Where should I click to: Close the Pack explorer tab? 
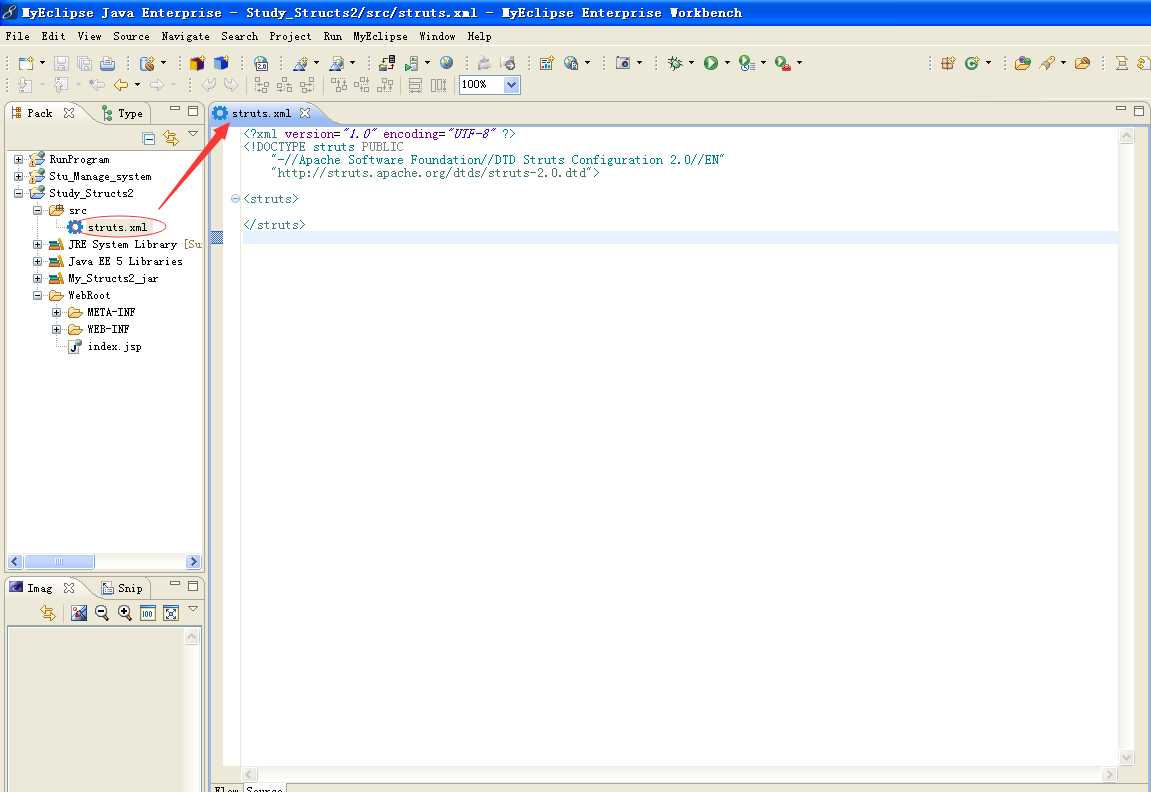69,113
